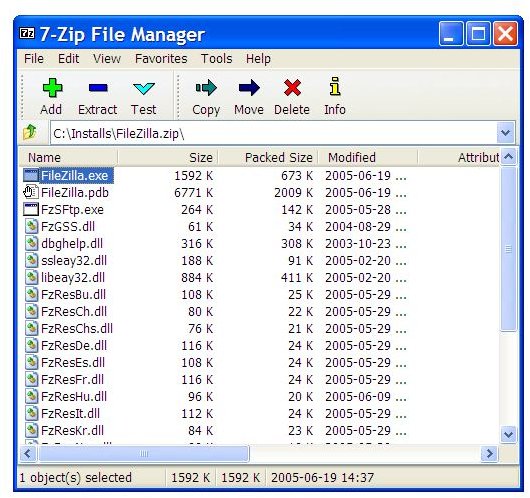Click the horizontal scrollbar left arrow
The image size is (530, 498).
click(x=28, y=453)
